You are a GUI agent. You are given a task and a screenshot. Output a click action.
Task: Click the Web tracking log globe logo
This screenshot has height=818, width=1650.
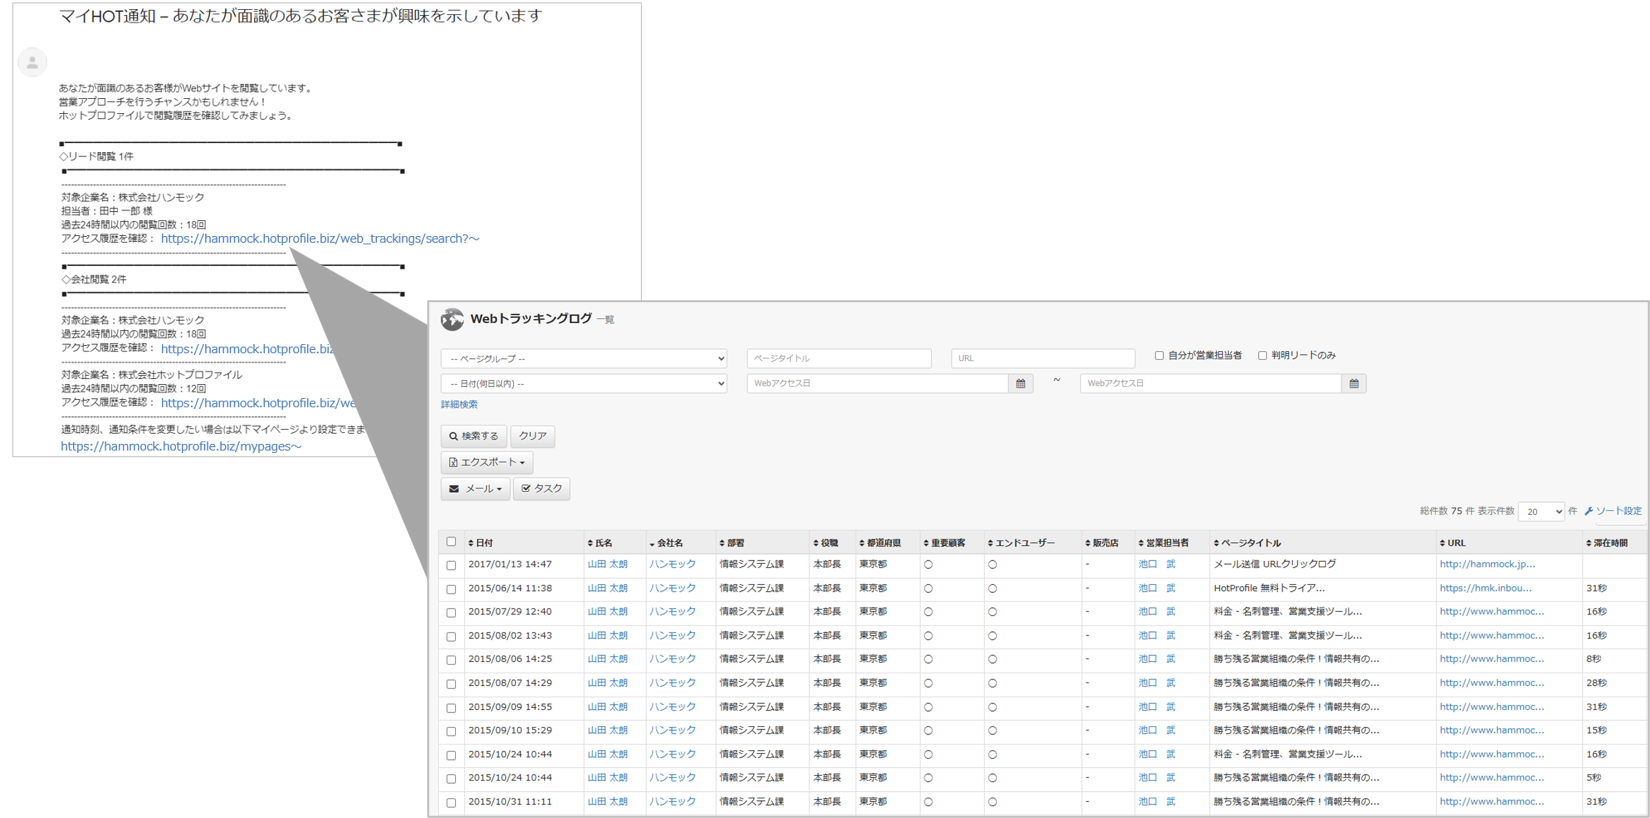(x=452, y=319)
